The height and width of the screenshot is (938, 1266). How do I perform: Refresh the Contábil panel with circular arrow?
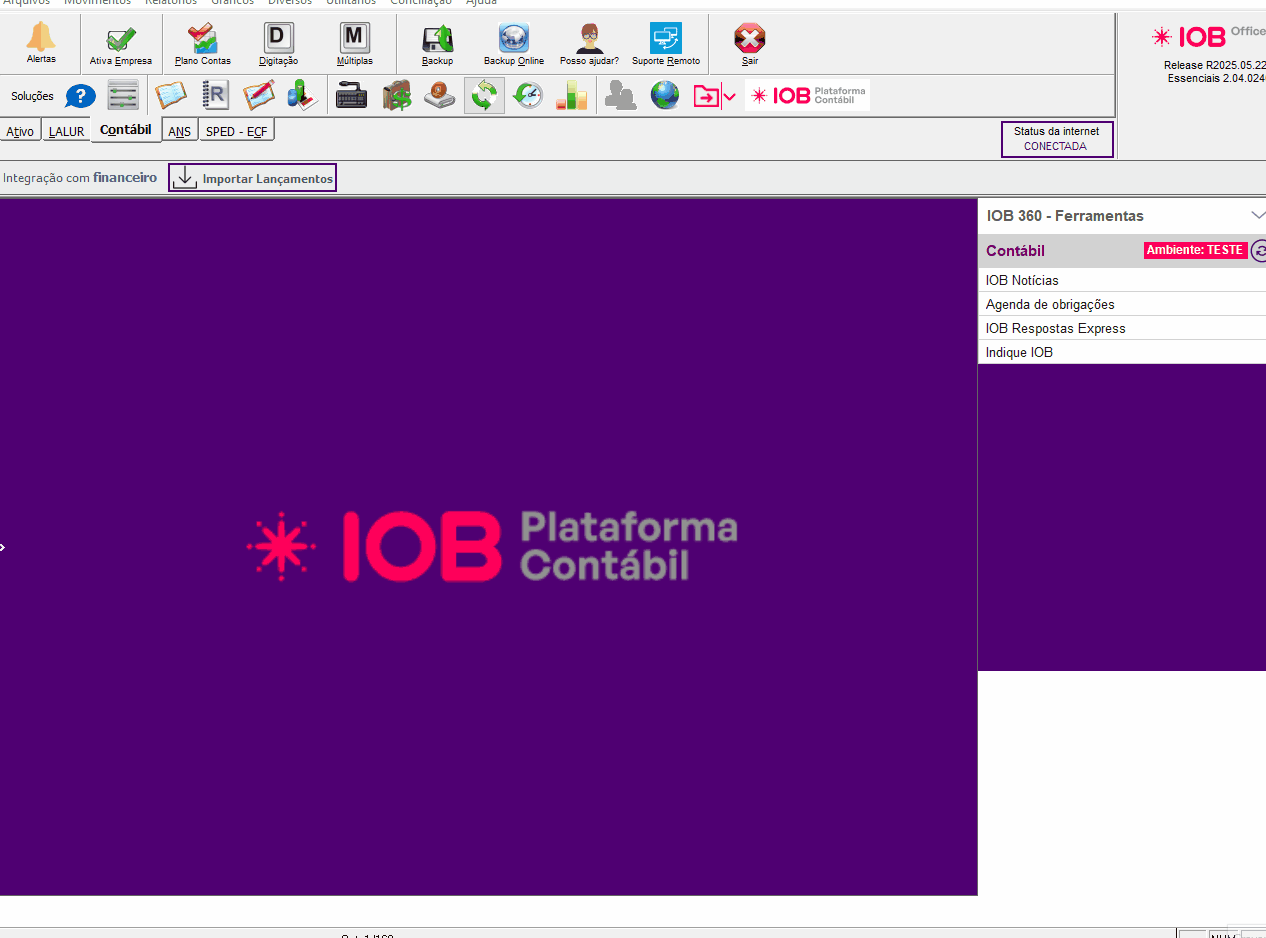coord(1259,251)
